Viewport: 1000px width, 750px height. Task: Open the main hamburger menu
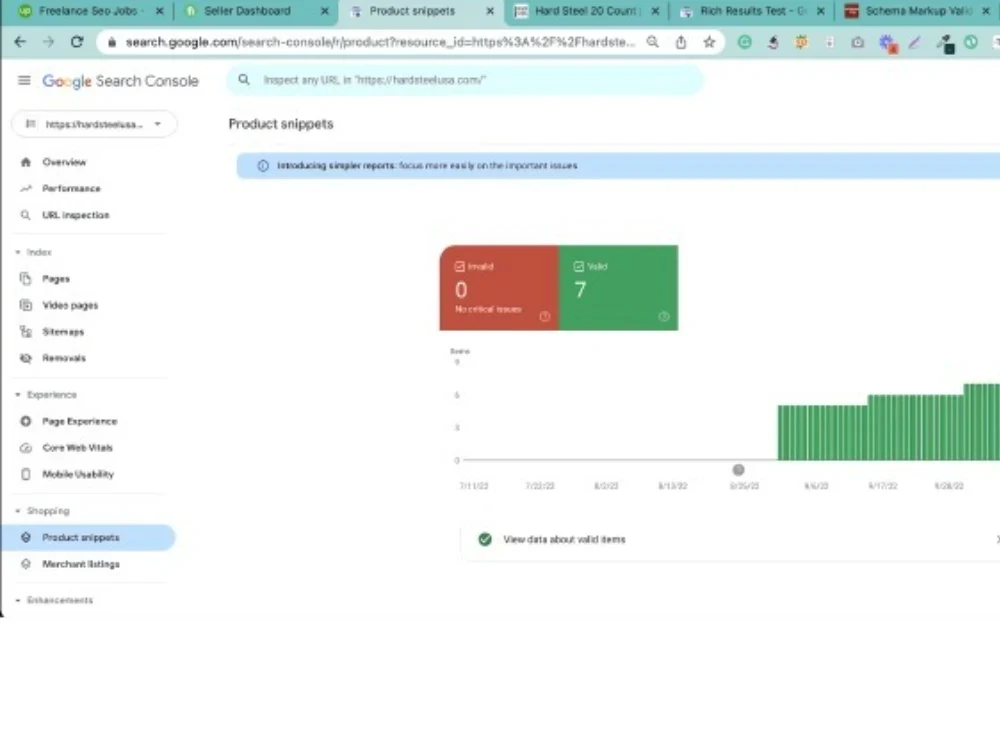click(x=24, y=80)
